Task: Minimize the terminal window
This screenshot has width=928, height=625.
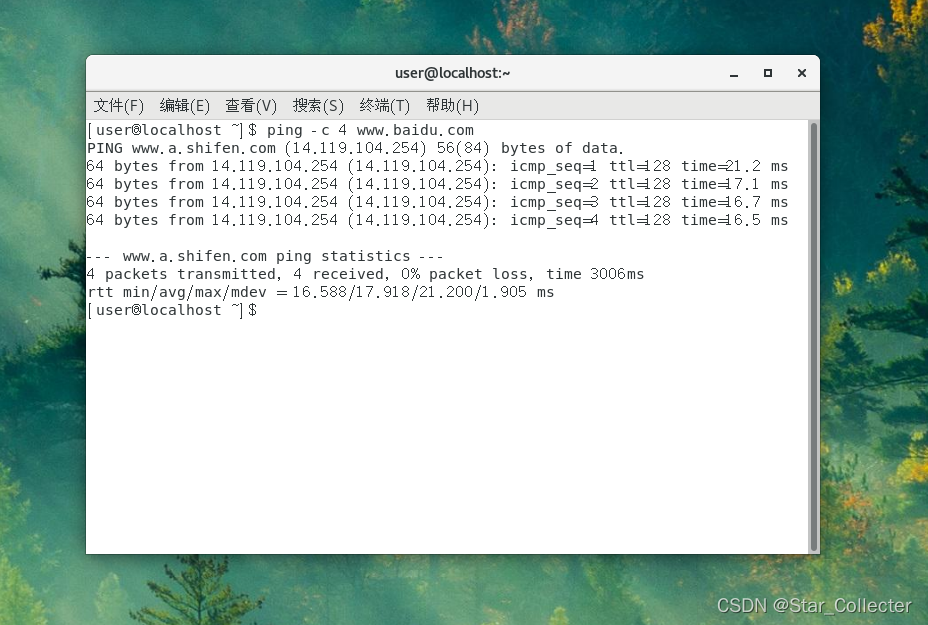Action: coord(734,73)
